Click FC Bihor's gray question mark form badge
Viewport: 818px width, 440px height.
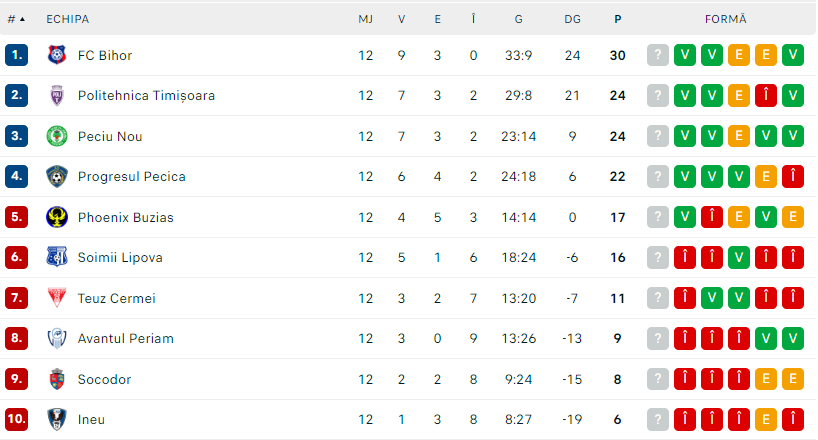click(657, 55)
